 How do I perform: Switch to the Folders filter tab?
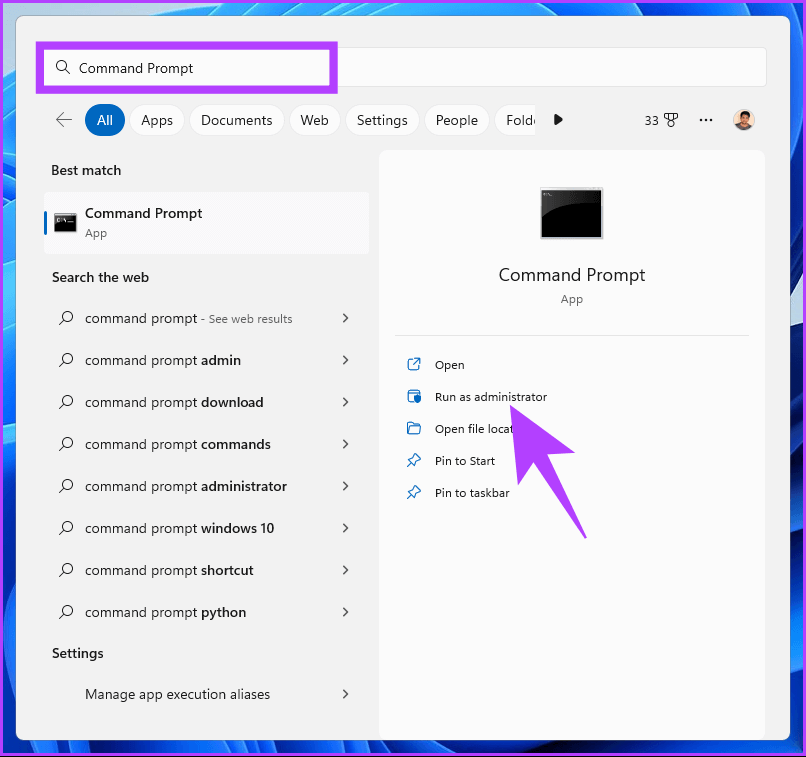(516, 120)
